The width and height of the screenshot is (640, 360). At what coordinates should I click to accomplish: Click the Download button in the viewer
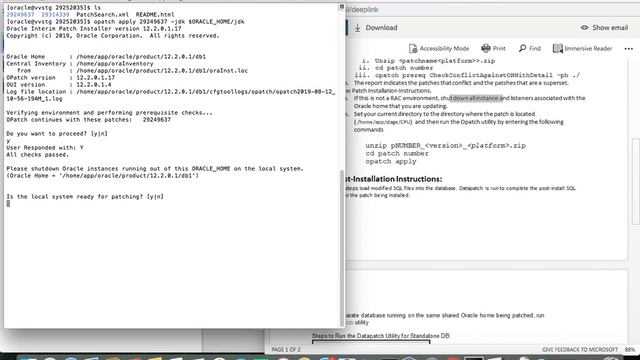pyautogui.click(x=376, y=28)
